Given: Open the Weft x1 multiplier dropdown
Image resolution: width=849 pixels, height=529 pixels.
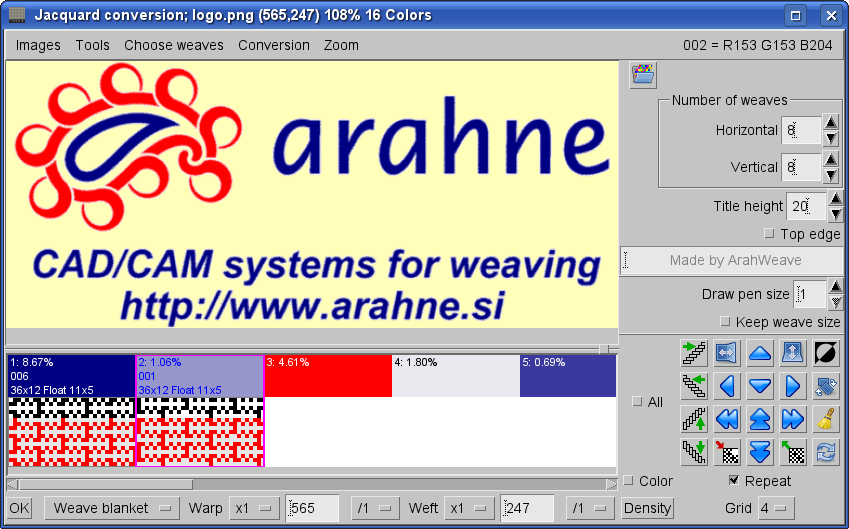Looking at the screenshot, I should (x=468, y=508).
